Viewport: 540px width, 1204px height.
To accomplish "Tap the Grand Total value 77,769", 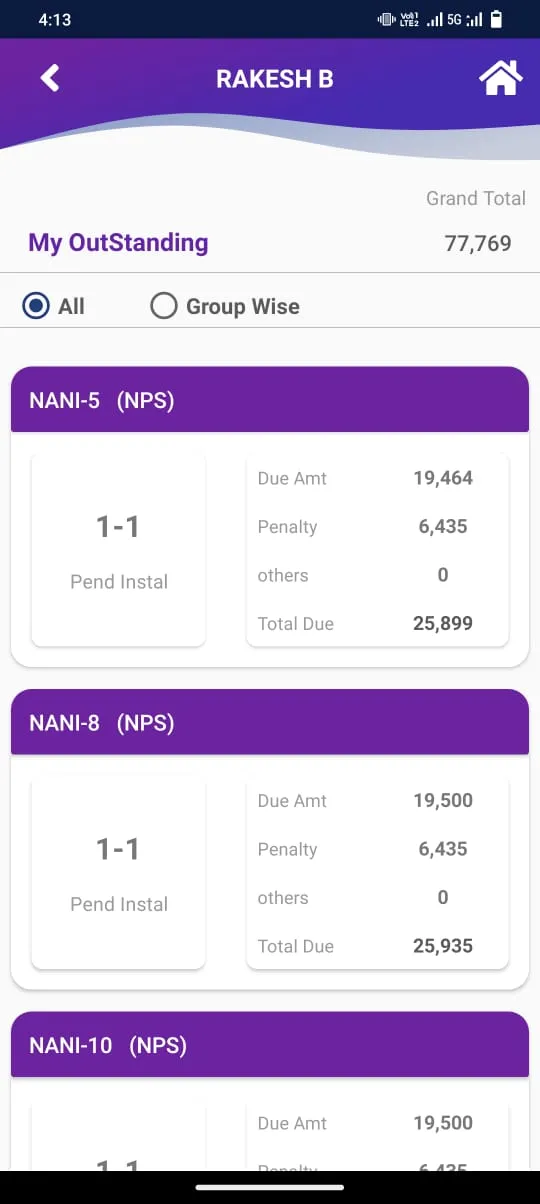I will pos(478,243).
